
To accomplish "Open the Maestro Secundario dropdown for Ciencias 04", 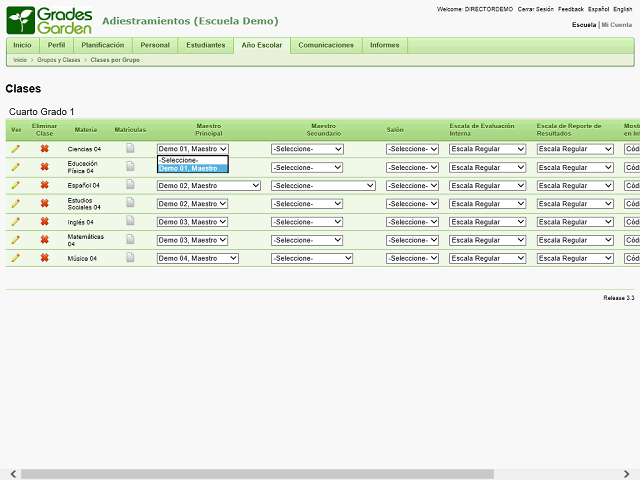I will click(307, 149).
